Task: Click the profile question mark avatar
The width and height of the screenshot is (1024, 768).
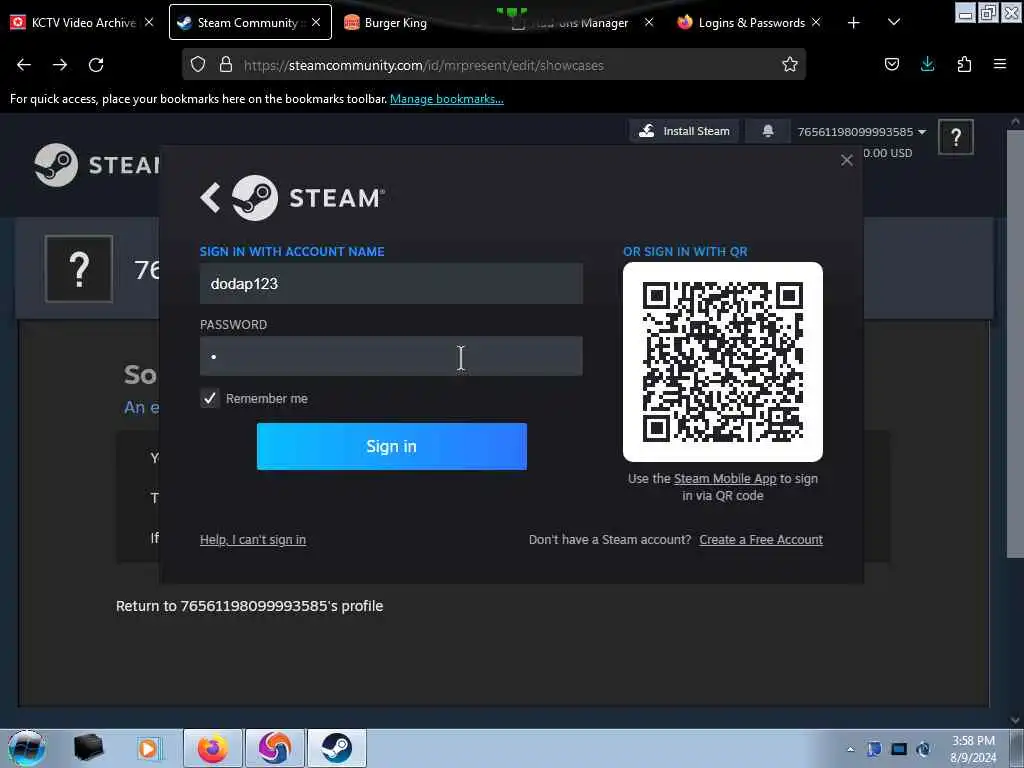Action: (79, 268)
